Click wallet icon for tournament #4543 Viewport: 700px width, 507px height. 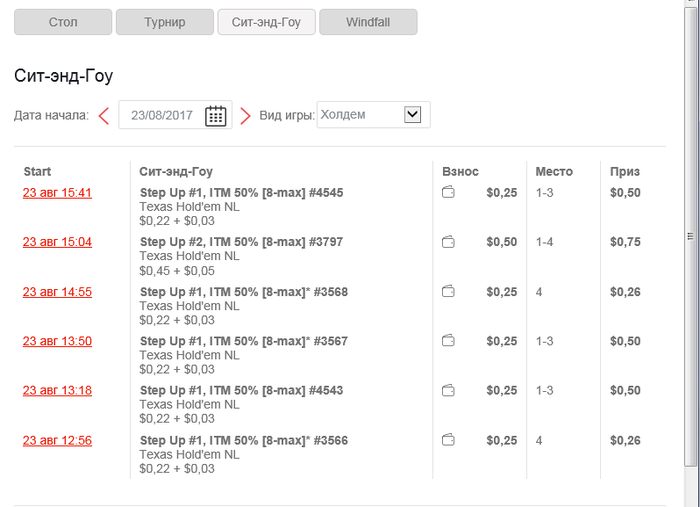click(449, 390)
